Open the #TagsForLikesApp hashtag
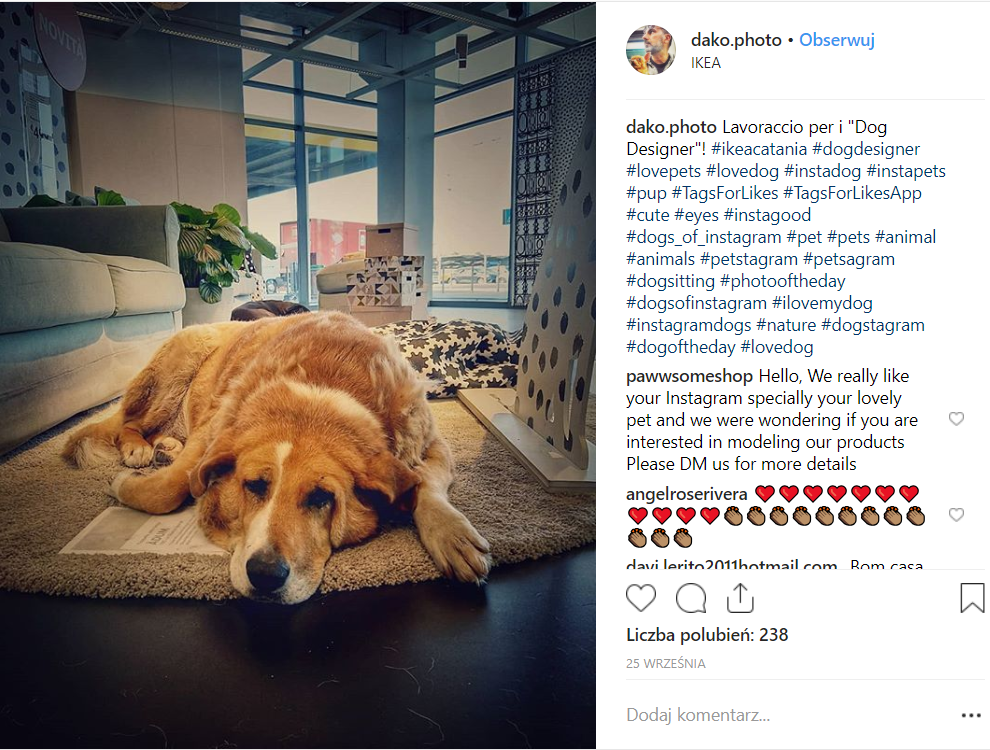Screen dimensions: 990x750 tap(852, 193)
